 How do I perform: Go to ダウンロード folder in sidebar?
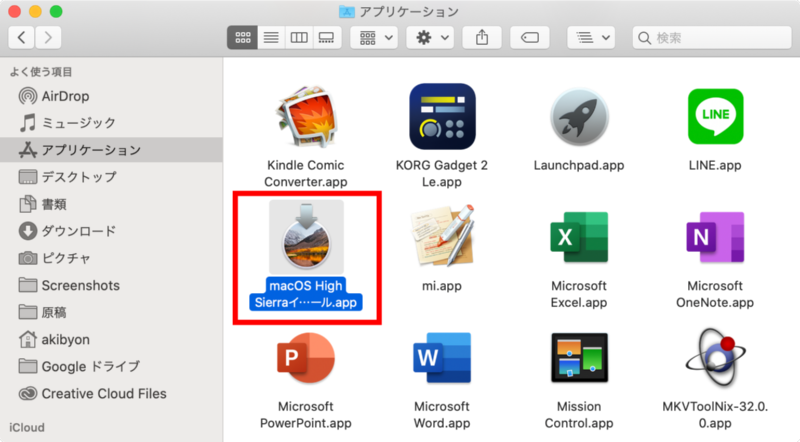tap(78, 231)
